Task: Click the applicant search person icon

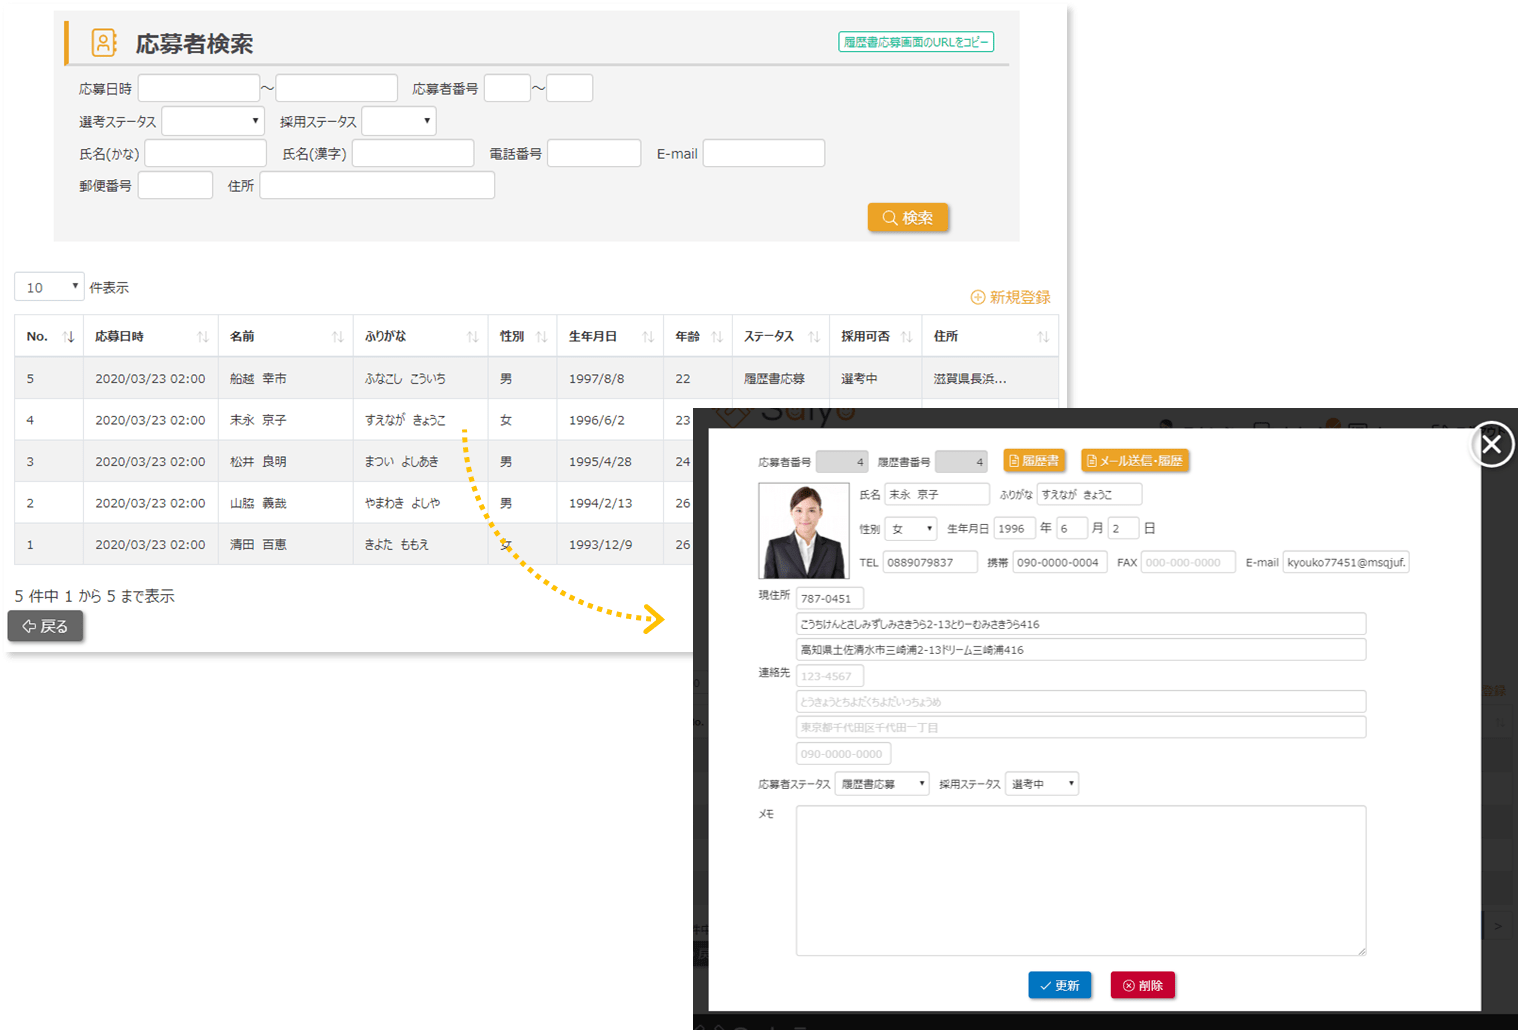Action: point(104,43)
